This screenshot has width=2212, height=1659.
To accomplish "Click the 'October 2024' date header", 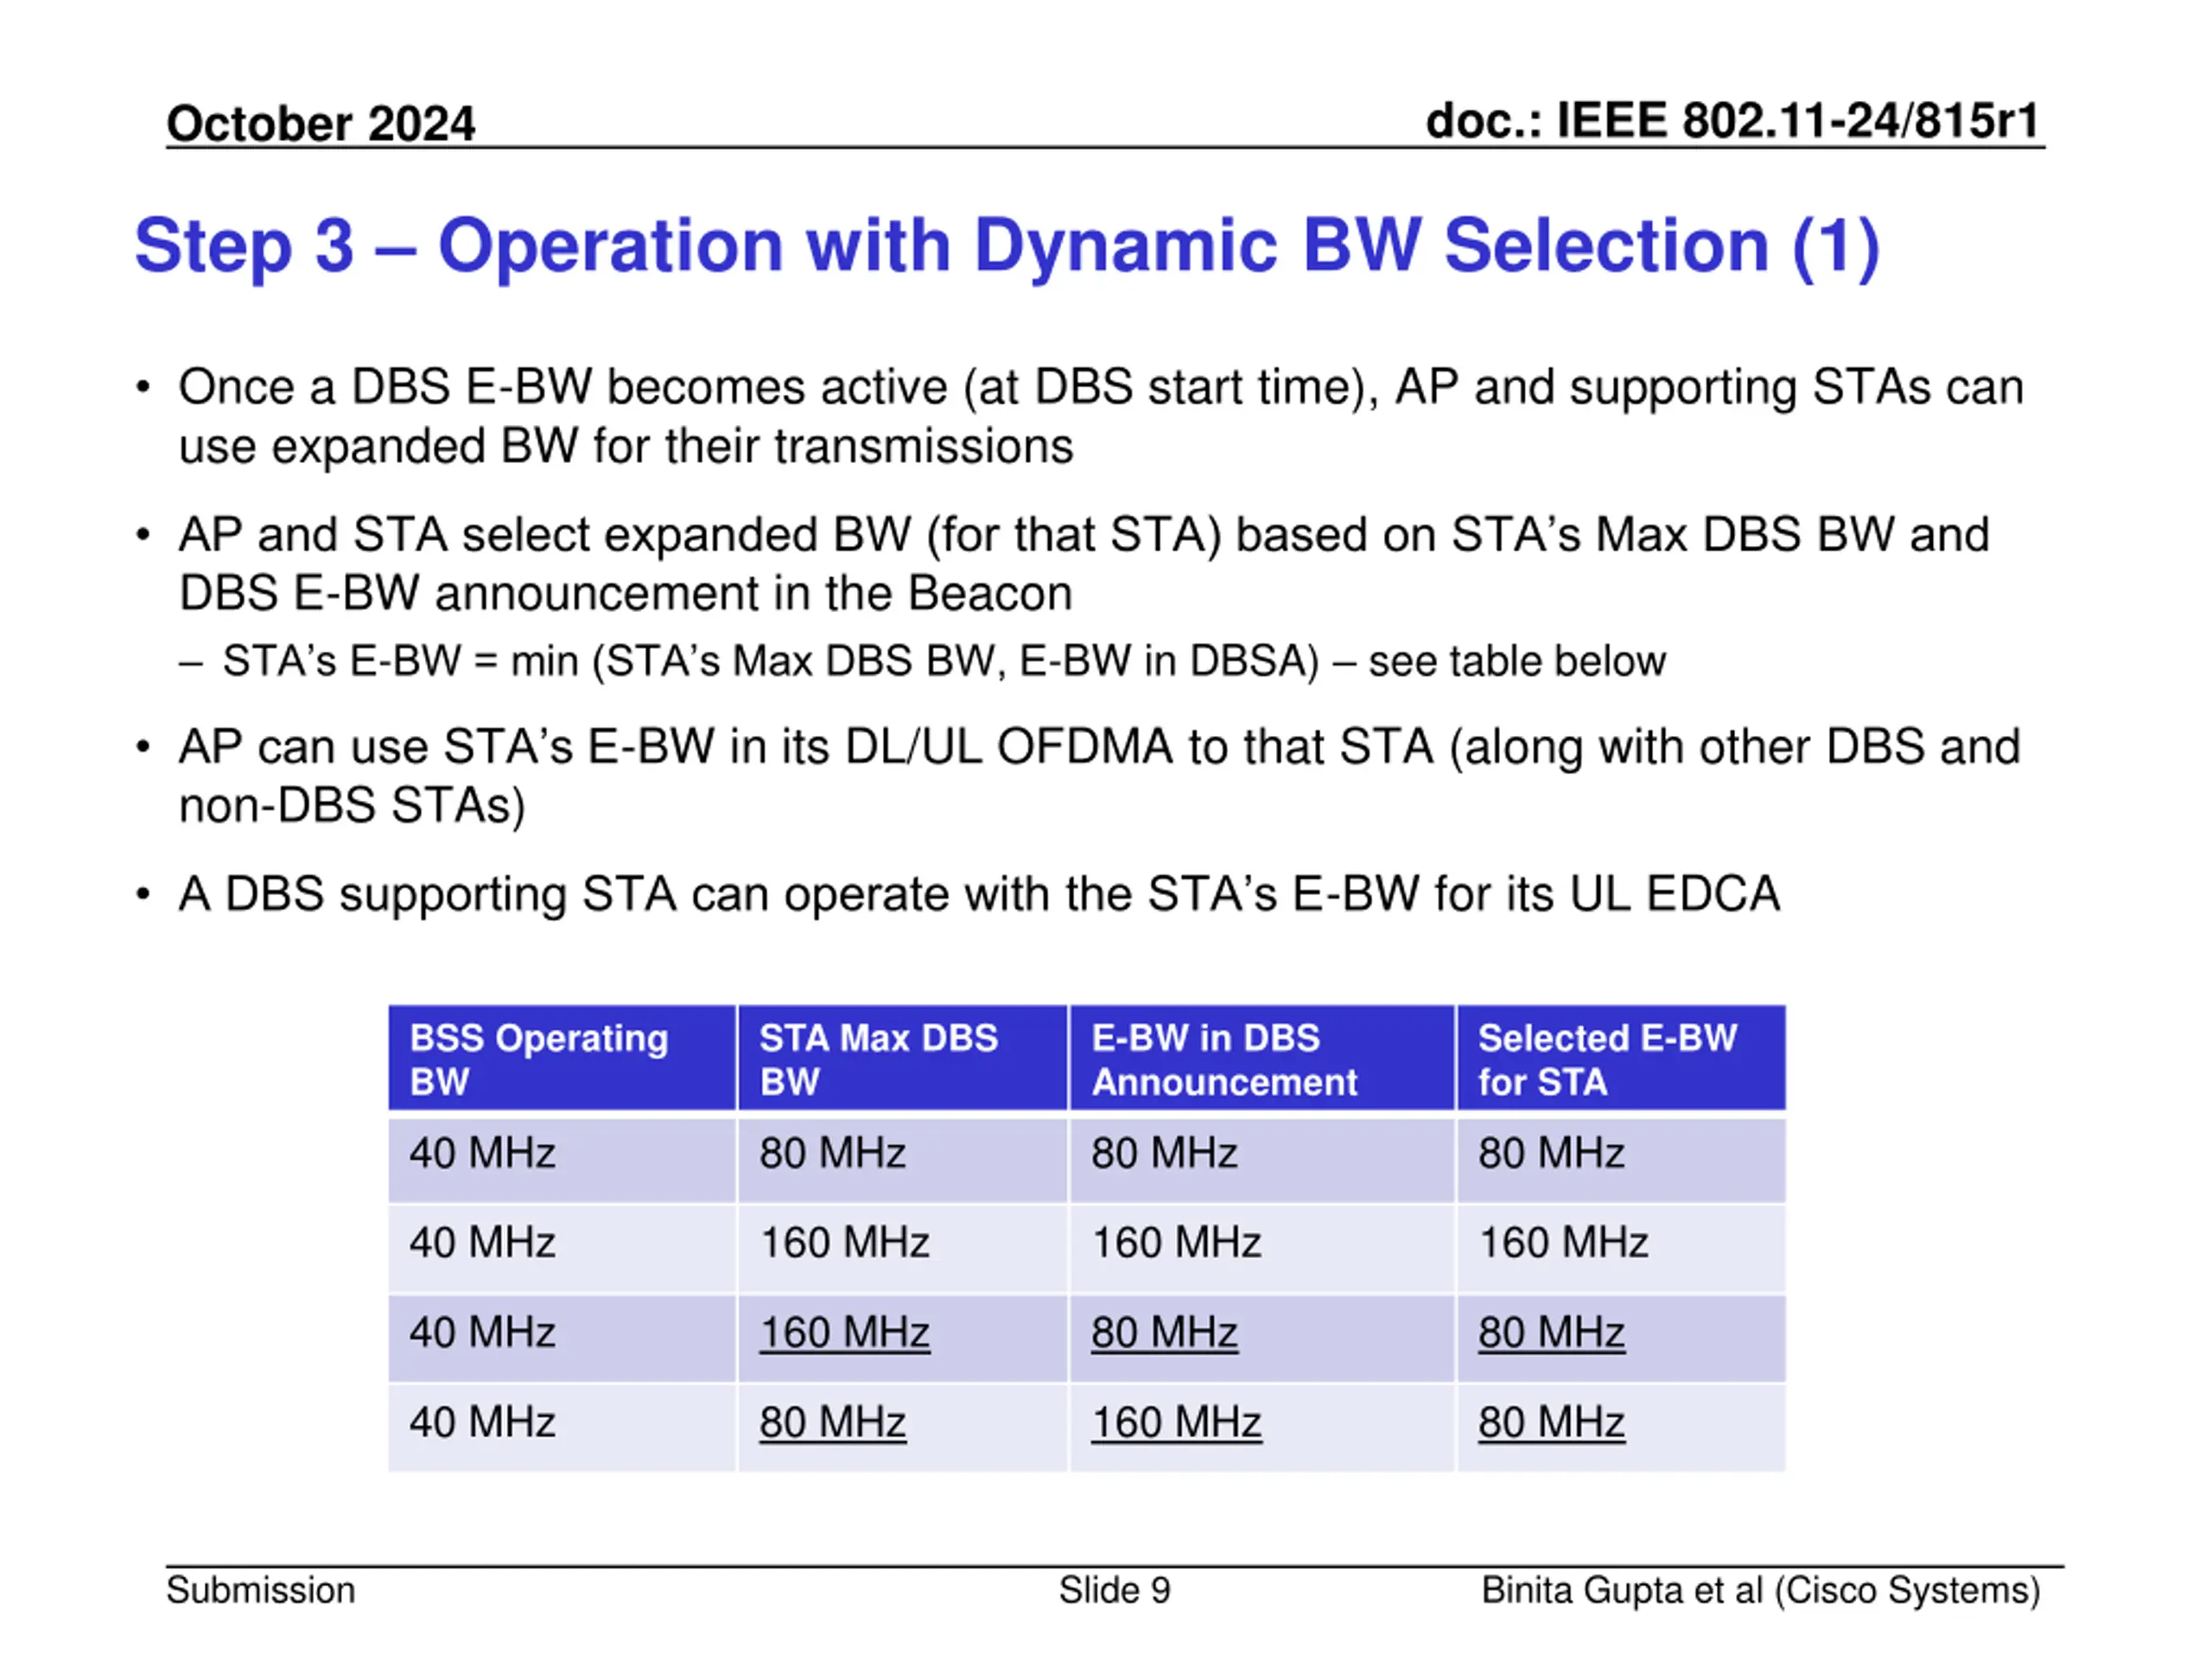I will [320, 124].
